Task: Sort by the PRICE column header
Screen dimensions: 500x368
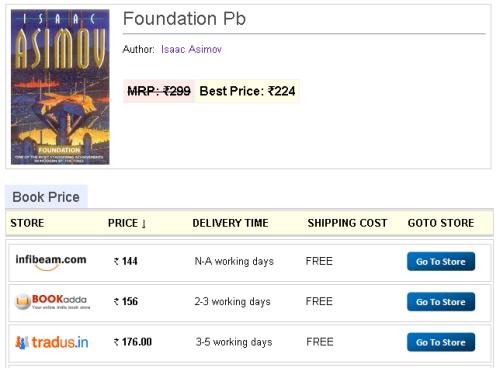Action: 123,223
